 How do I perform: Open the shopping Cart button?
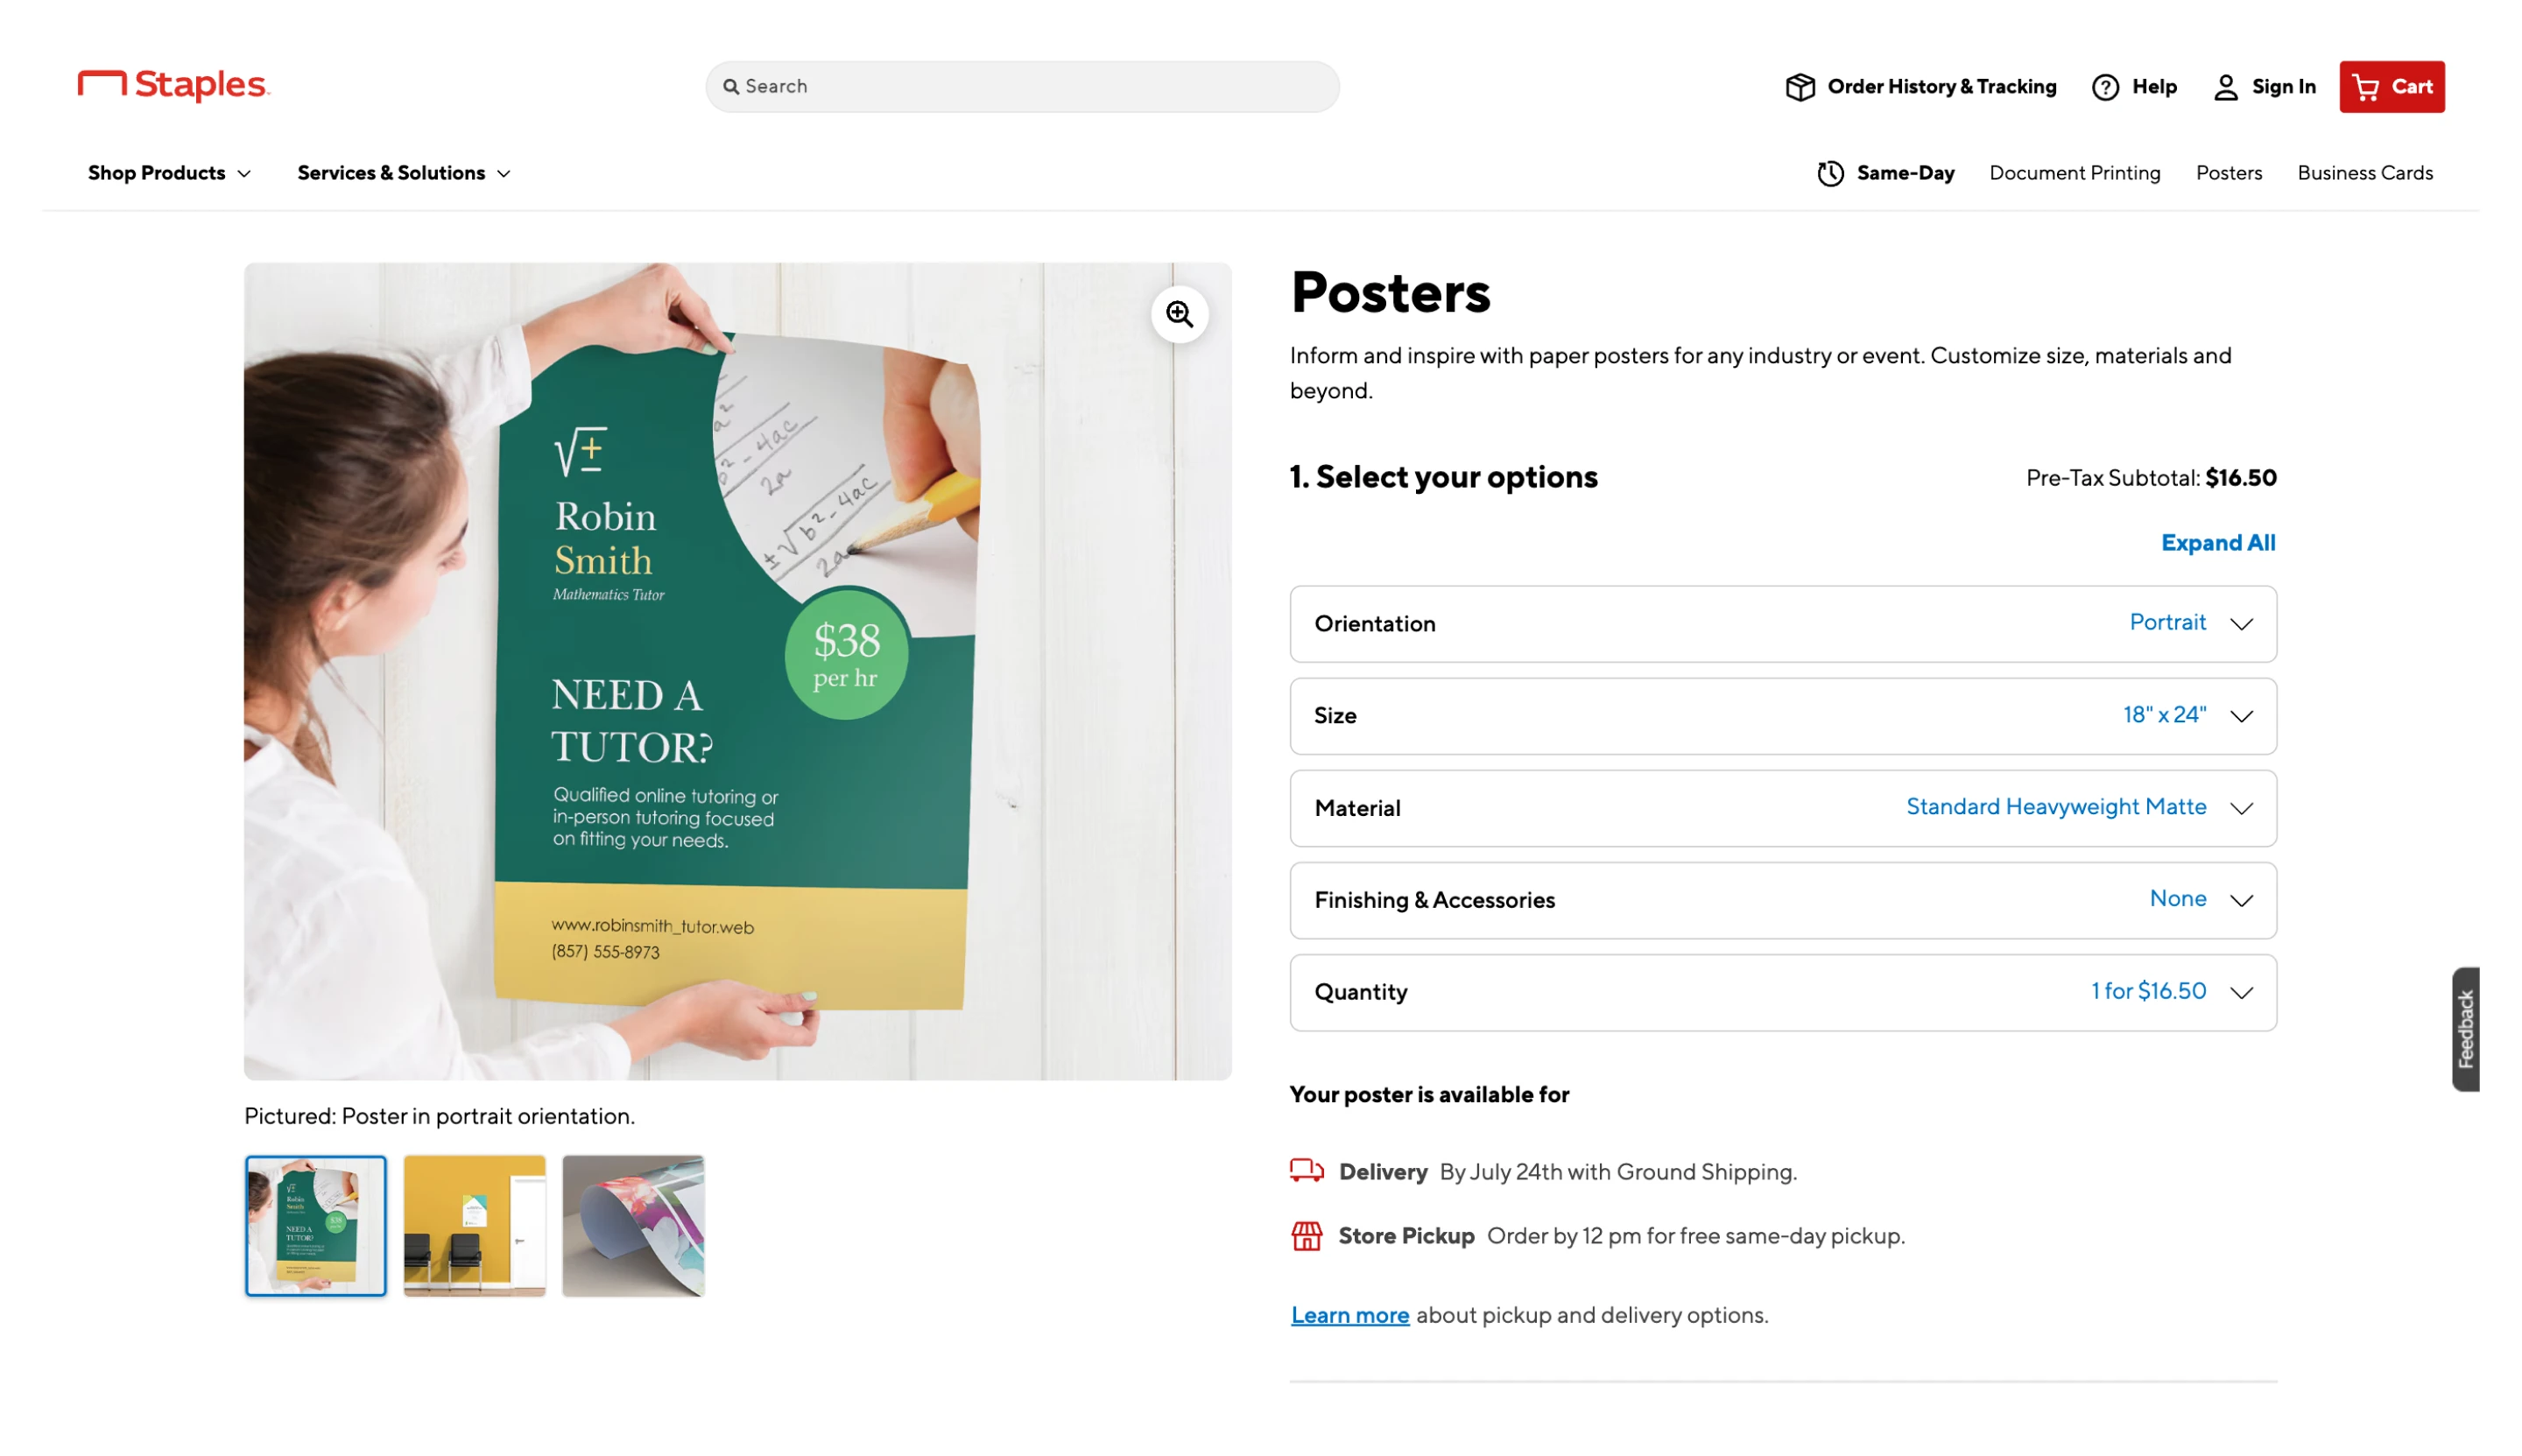(2391, 86)
